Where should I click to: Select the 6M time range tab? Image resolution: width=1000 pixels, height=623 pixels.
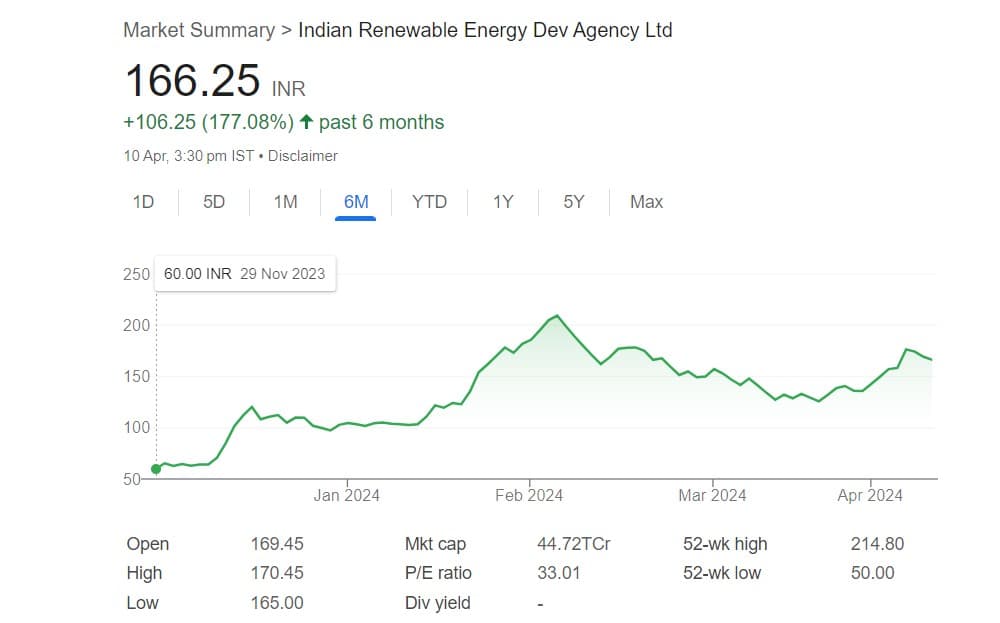coord(356,202)
